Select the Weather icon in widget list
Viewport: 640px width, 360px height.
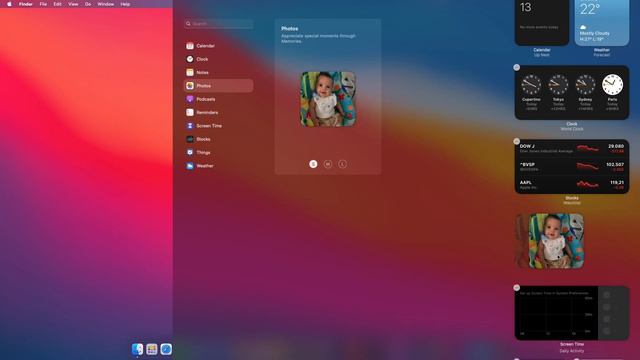click(x=190, y=166)
